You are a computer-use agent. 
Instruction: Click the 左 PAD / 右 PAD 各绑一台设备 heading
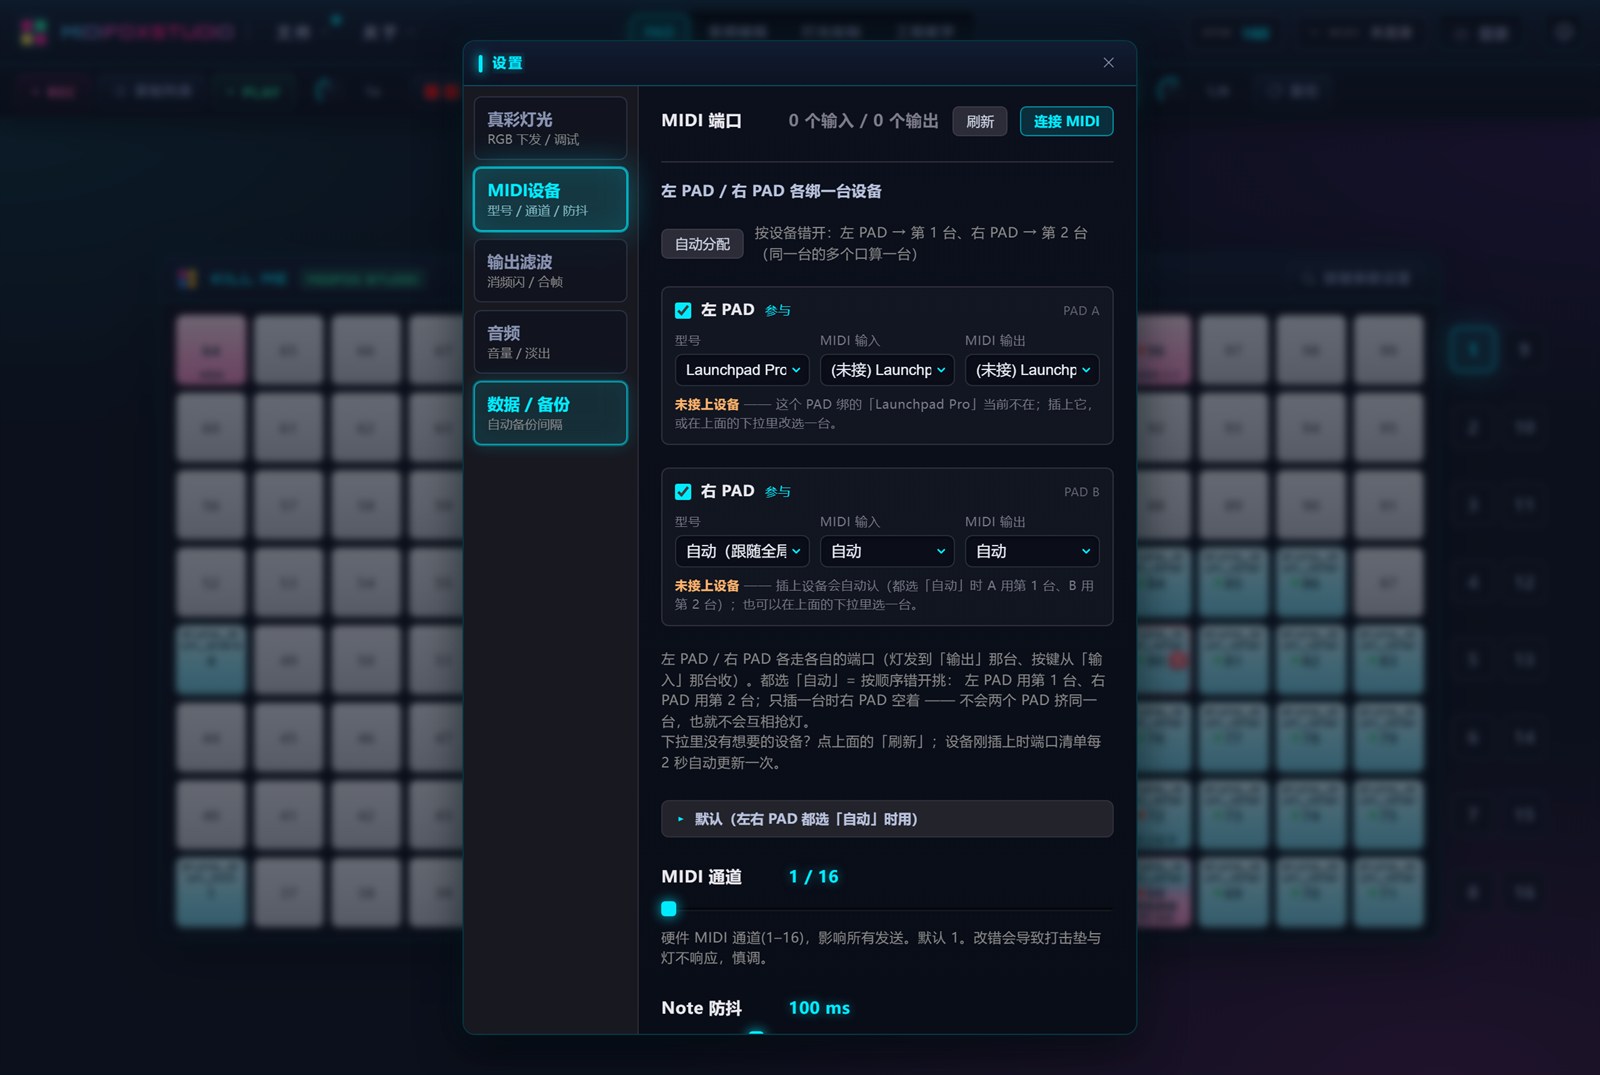pyautogui.click(x=771, y=191)
